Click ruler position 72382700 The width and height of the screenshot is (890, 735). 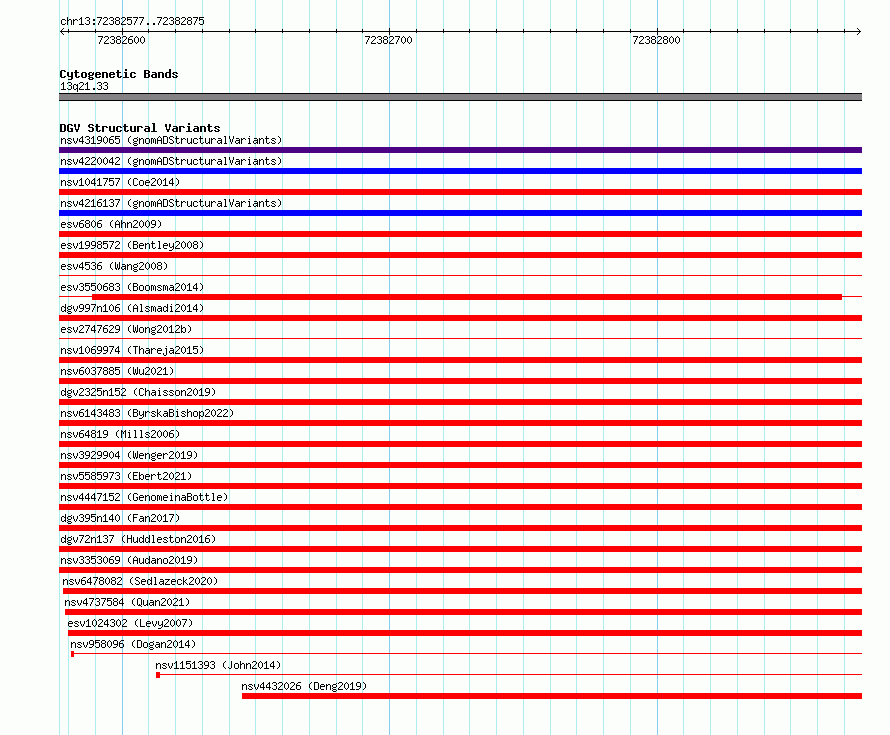389,40
